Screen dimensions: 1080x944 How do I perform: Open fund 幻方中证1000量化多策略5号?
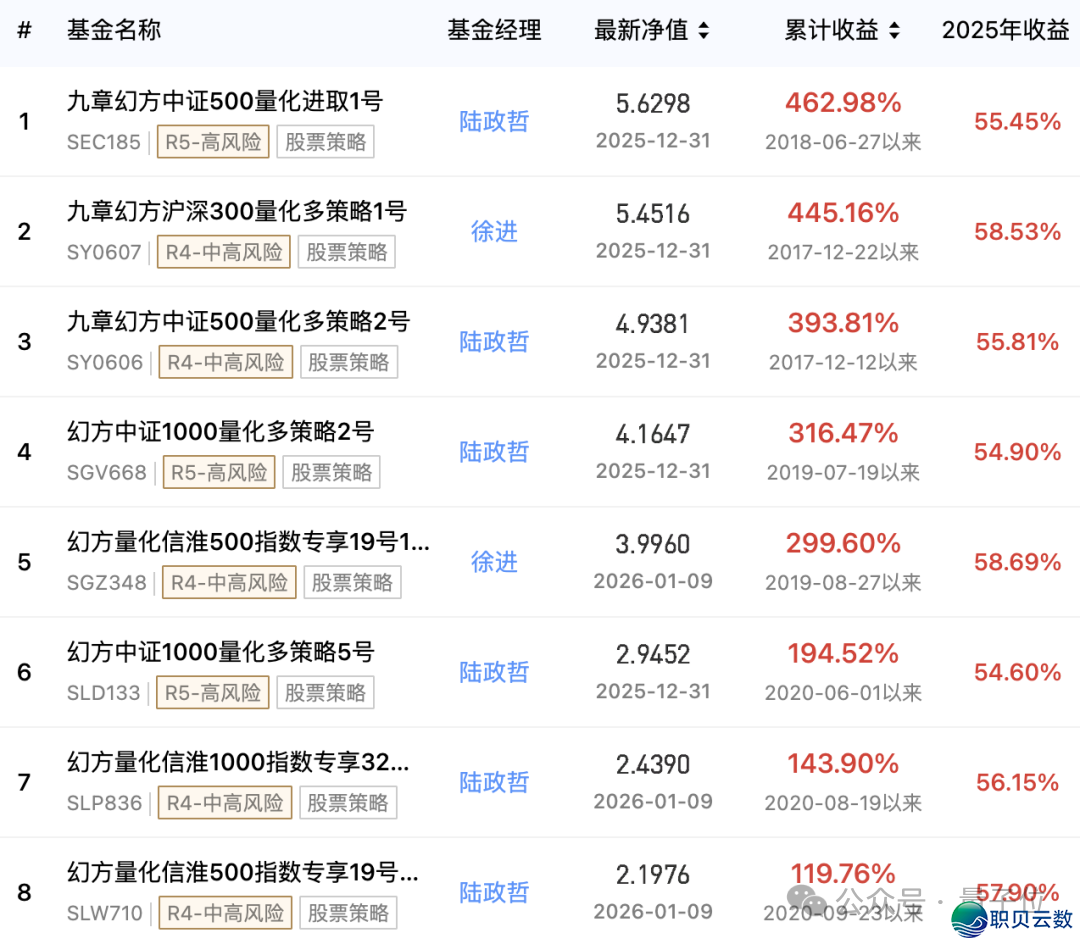(x=220, y=651)
